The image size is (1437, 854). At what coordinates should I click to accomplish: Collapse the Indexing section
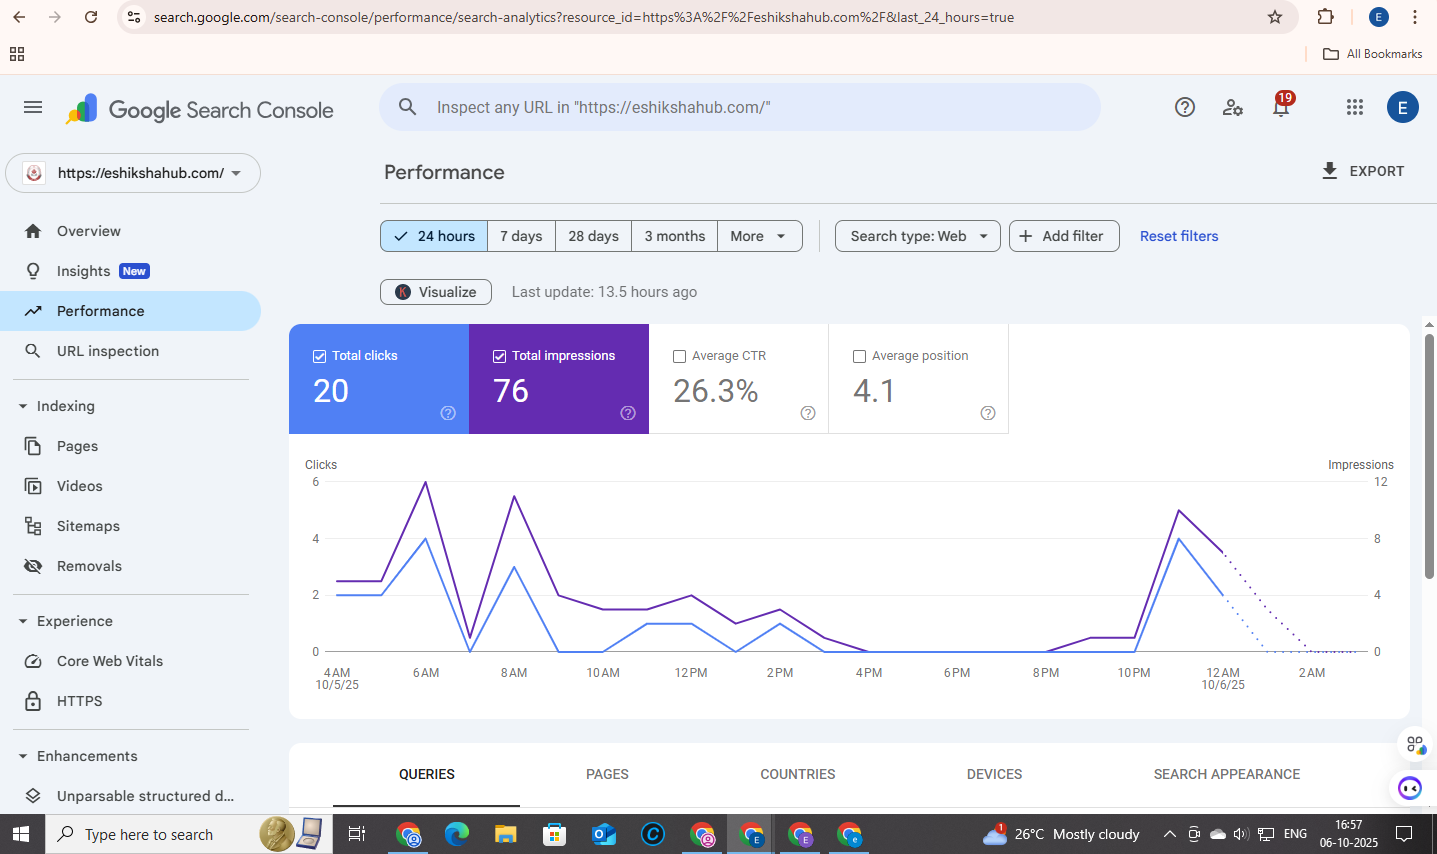coord(23,406)
